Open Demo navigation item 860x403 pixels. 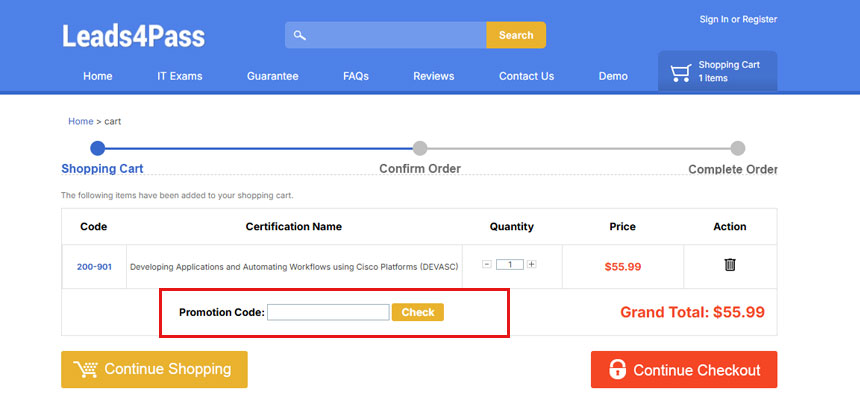tap(613, 76)
